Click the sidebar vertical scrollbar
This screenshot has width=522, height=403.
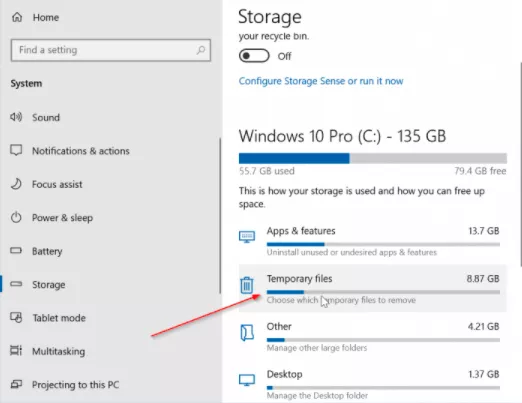220,216
